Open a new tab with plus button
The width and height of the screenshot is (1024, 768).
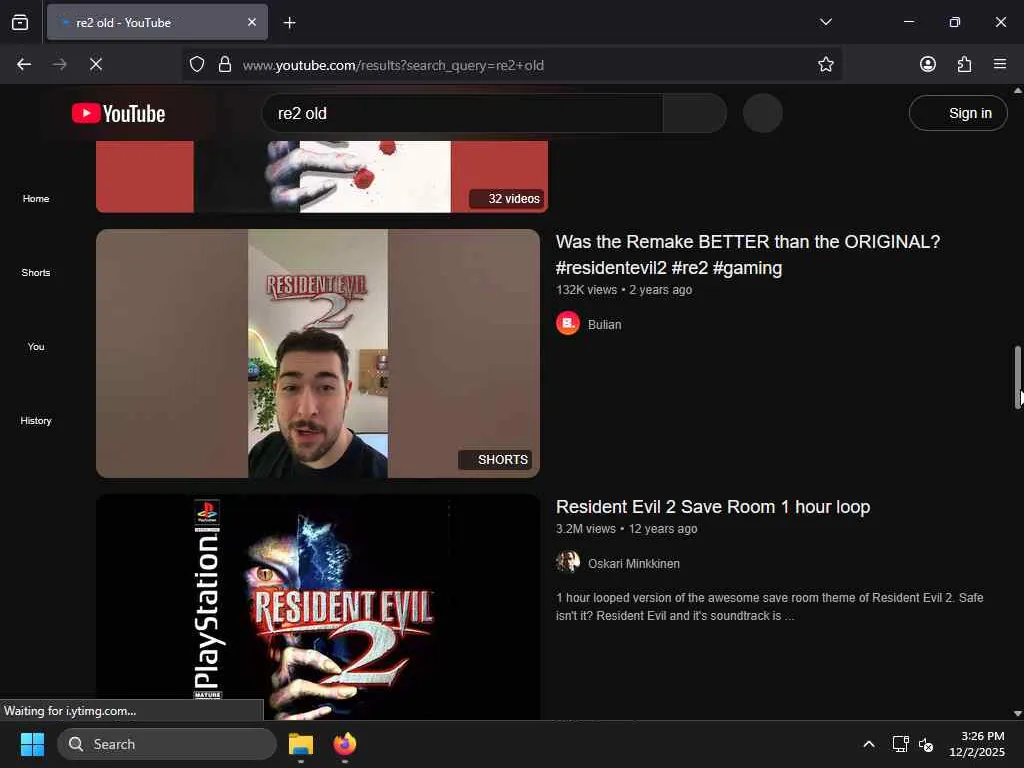(x=289, y=23)
